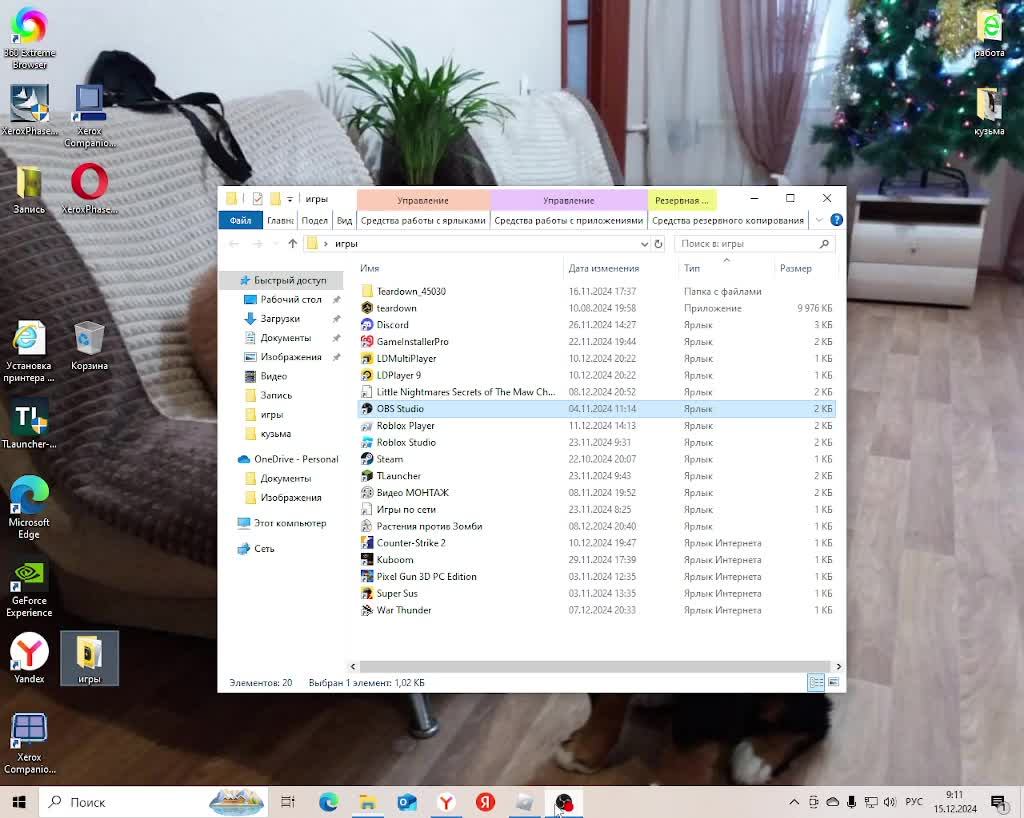Screen dimensions: 1024x818
Task: Click the Microsoft Edge desktop icon
Action: [29, 507]
